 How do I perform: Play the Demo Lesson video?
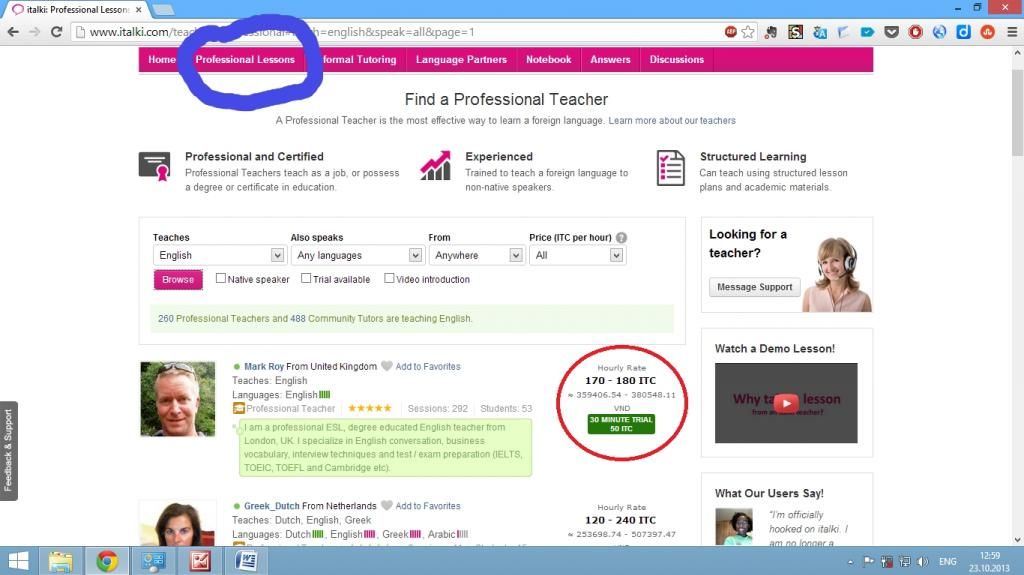[x=786, y=403]
